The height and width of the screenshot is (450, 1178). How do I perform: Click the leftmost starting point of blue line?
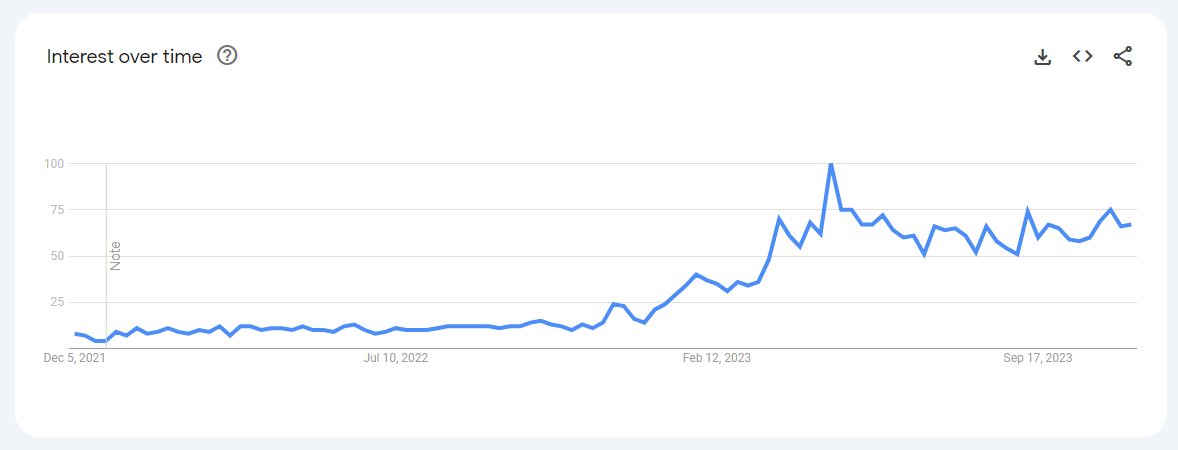(75, 334)
